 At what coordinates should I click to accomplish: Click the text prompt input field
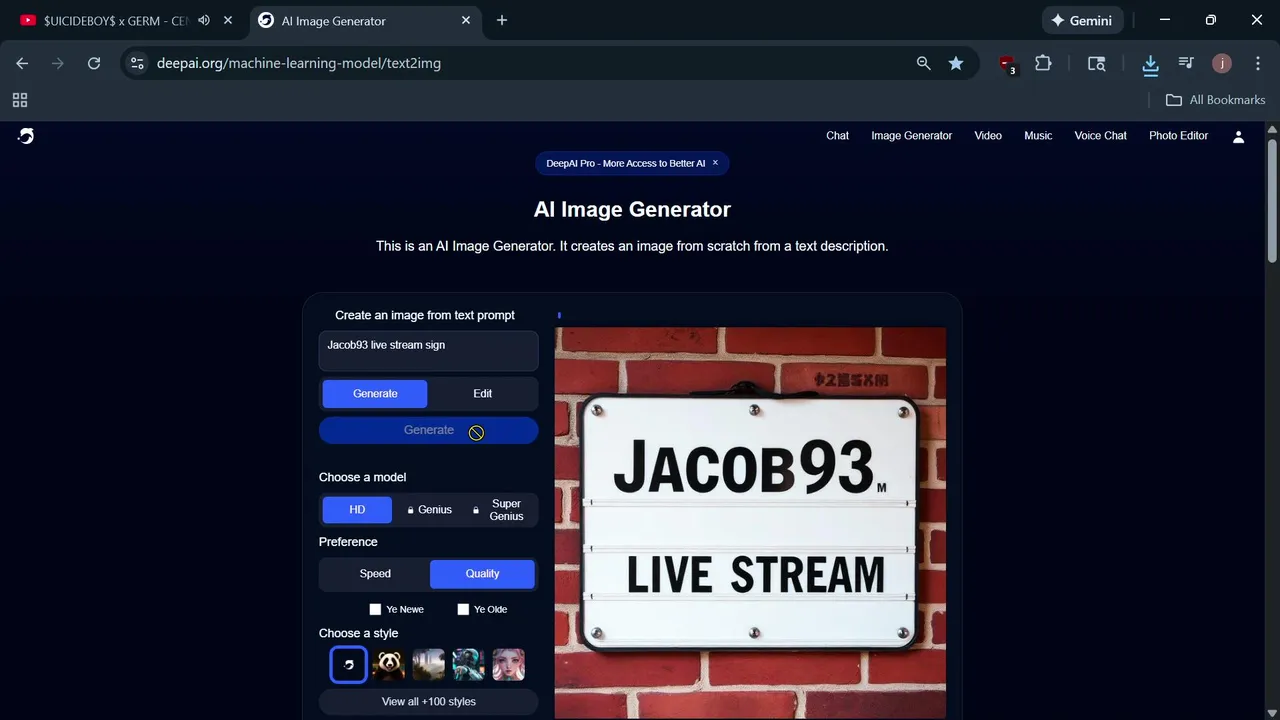428,352
